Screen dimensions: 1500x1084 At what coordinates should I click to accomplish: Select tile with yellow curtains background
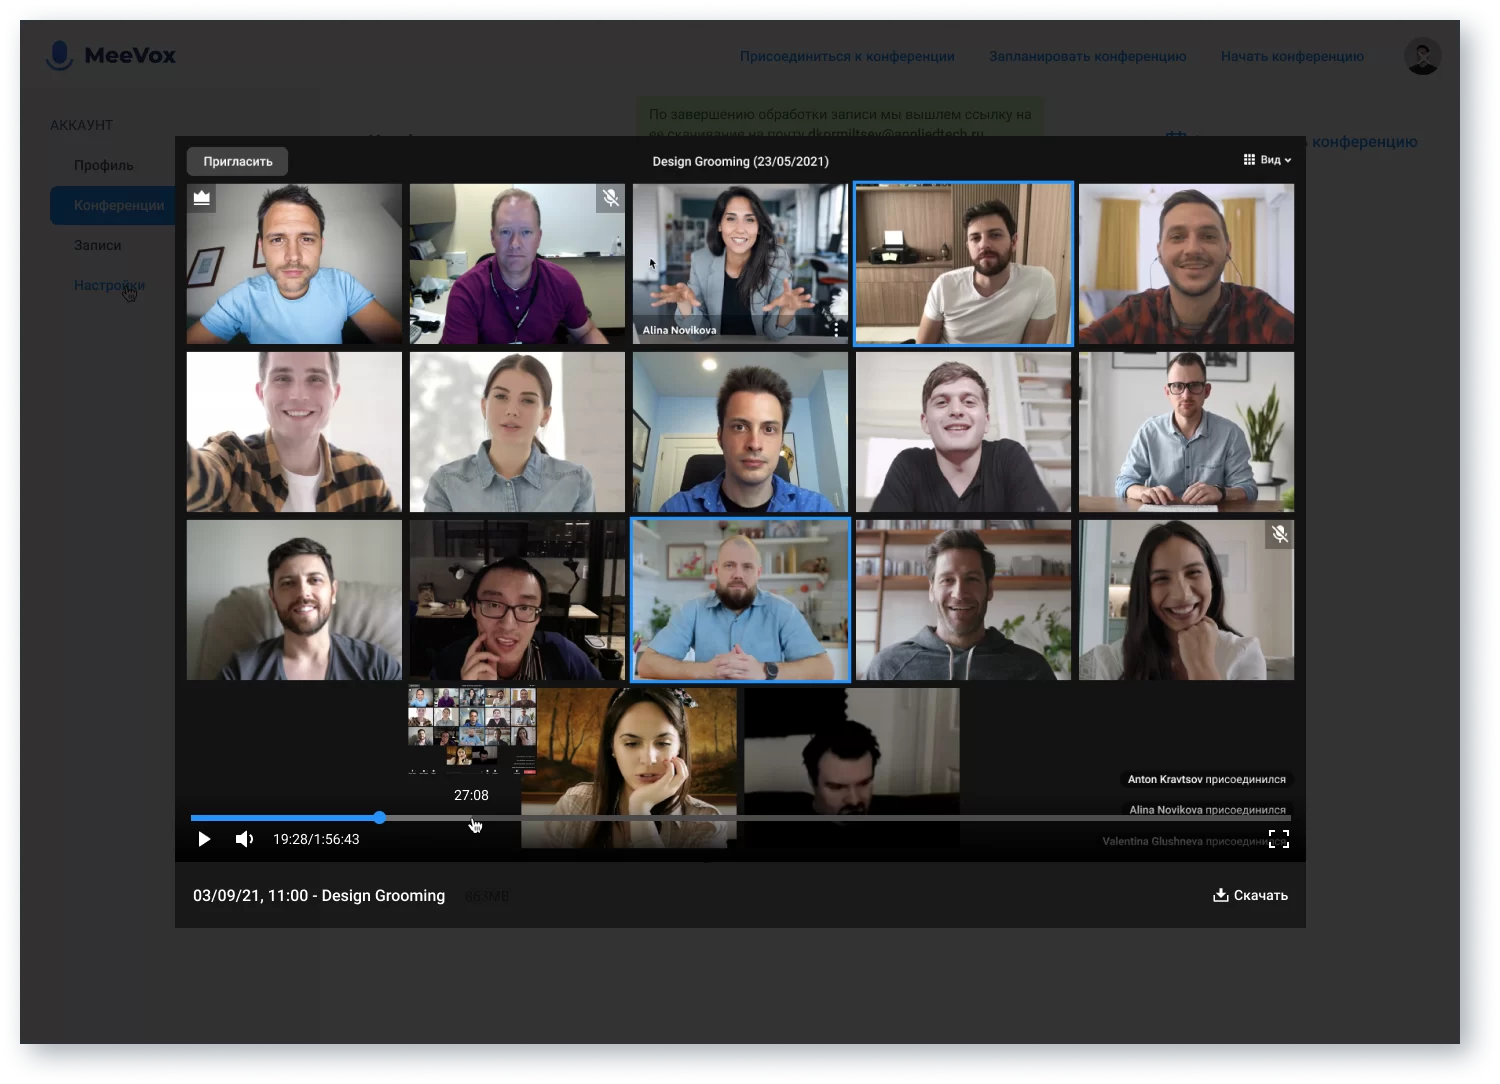tap(1186, 264)
